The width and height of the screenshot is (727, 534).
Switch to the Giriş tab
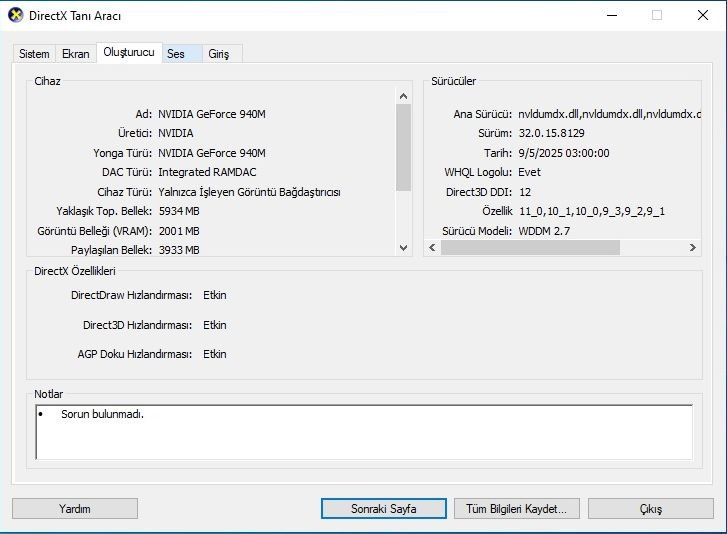pyautogui.click(x=218, y=54)
